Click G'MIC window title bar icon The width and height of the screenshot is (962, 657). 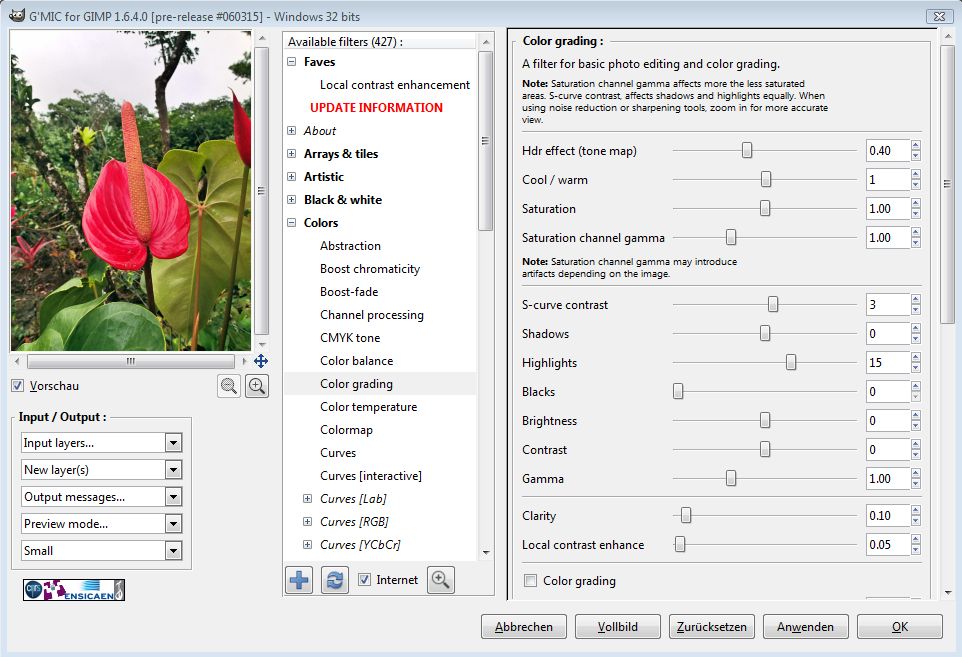coord(17,16)
